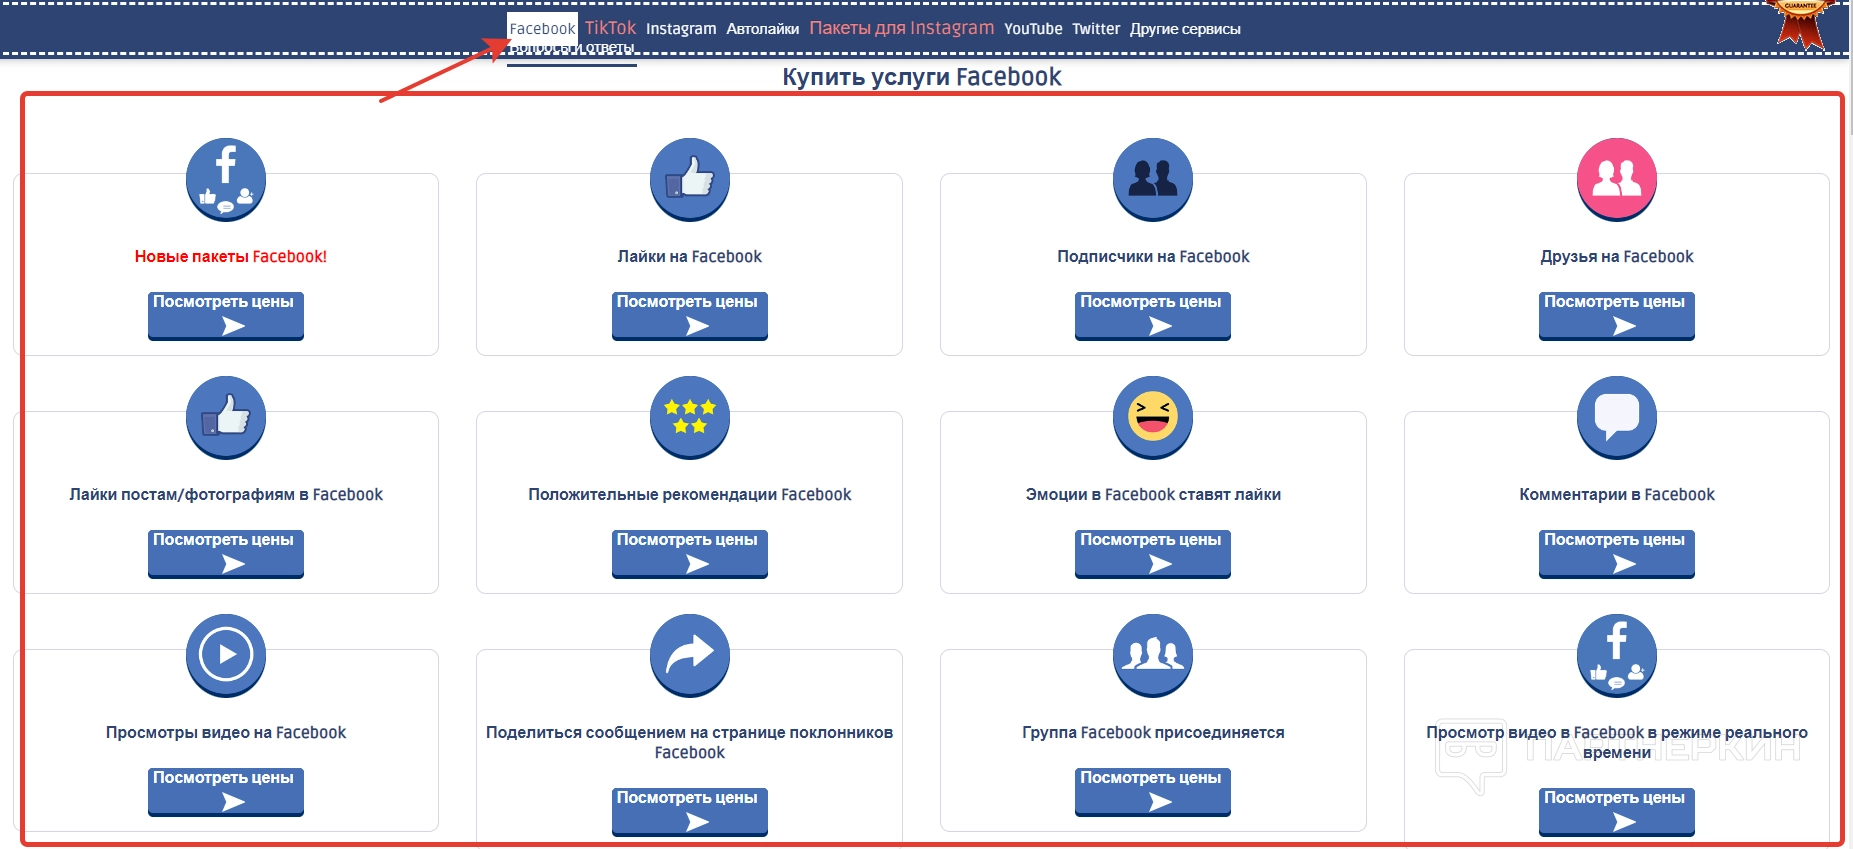1853x849 pixels.
Task: Select the "Лайки на Facebook" title
Action: (690, 257)
